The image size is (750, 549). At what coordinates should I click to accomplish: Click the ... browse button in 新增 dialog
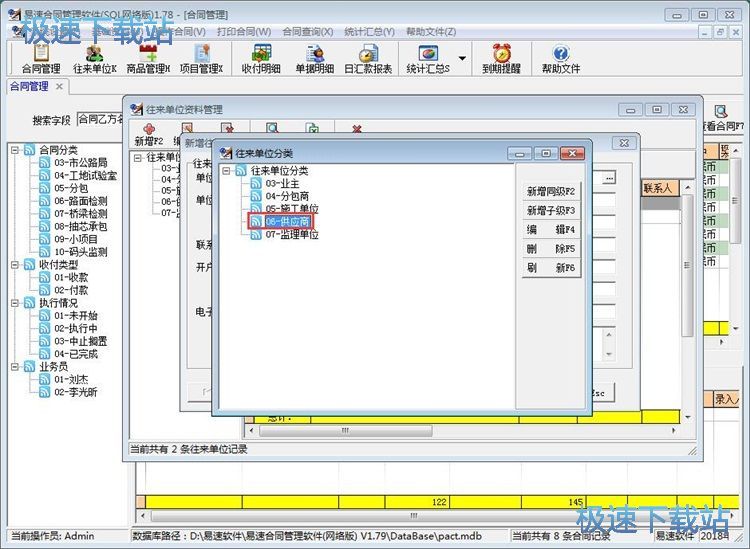coord(609,178)
